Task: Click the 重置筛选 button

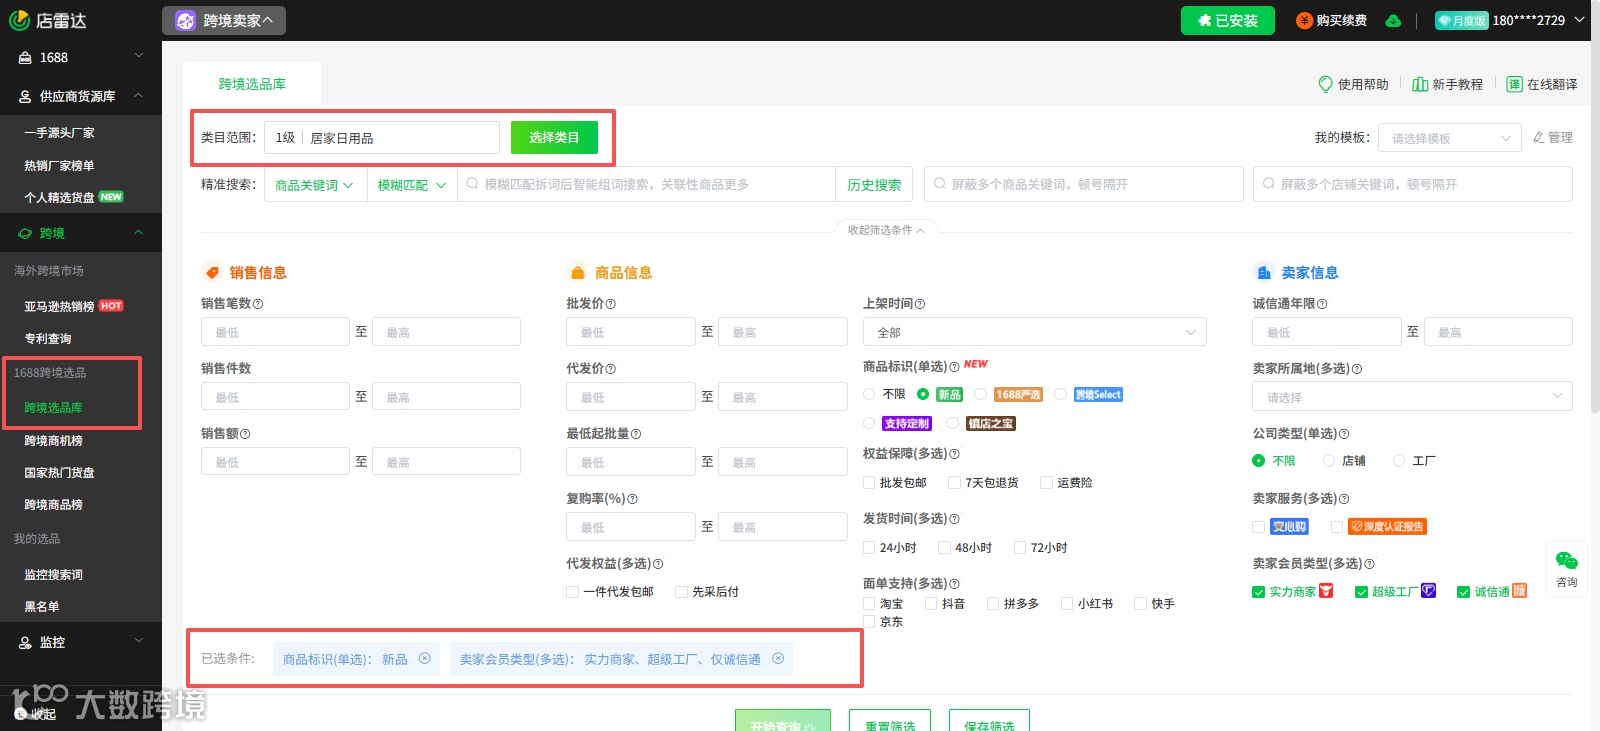Action: pyautogui.click(x=890, y=721)
